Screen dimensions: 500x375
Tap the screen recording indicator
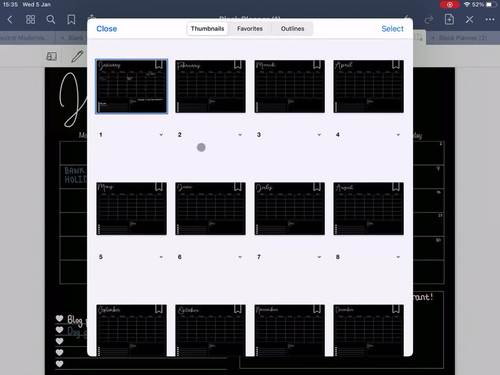click(450, 5)
